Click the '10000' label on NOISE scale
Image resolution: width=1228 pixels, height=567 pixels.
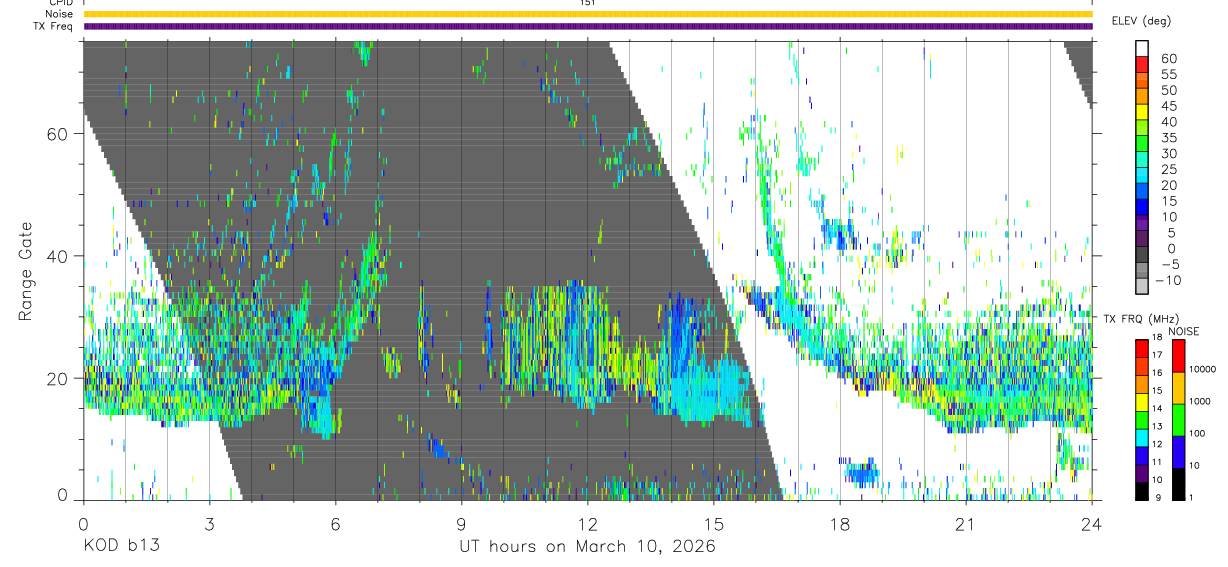coord(1202,369)
